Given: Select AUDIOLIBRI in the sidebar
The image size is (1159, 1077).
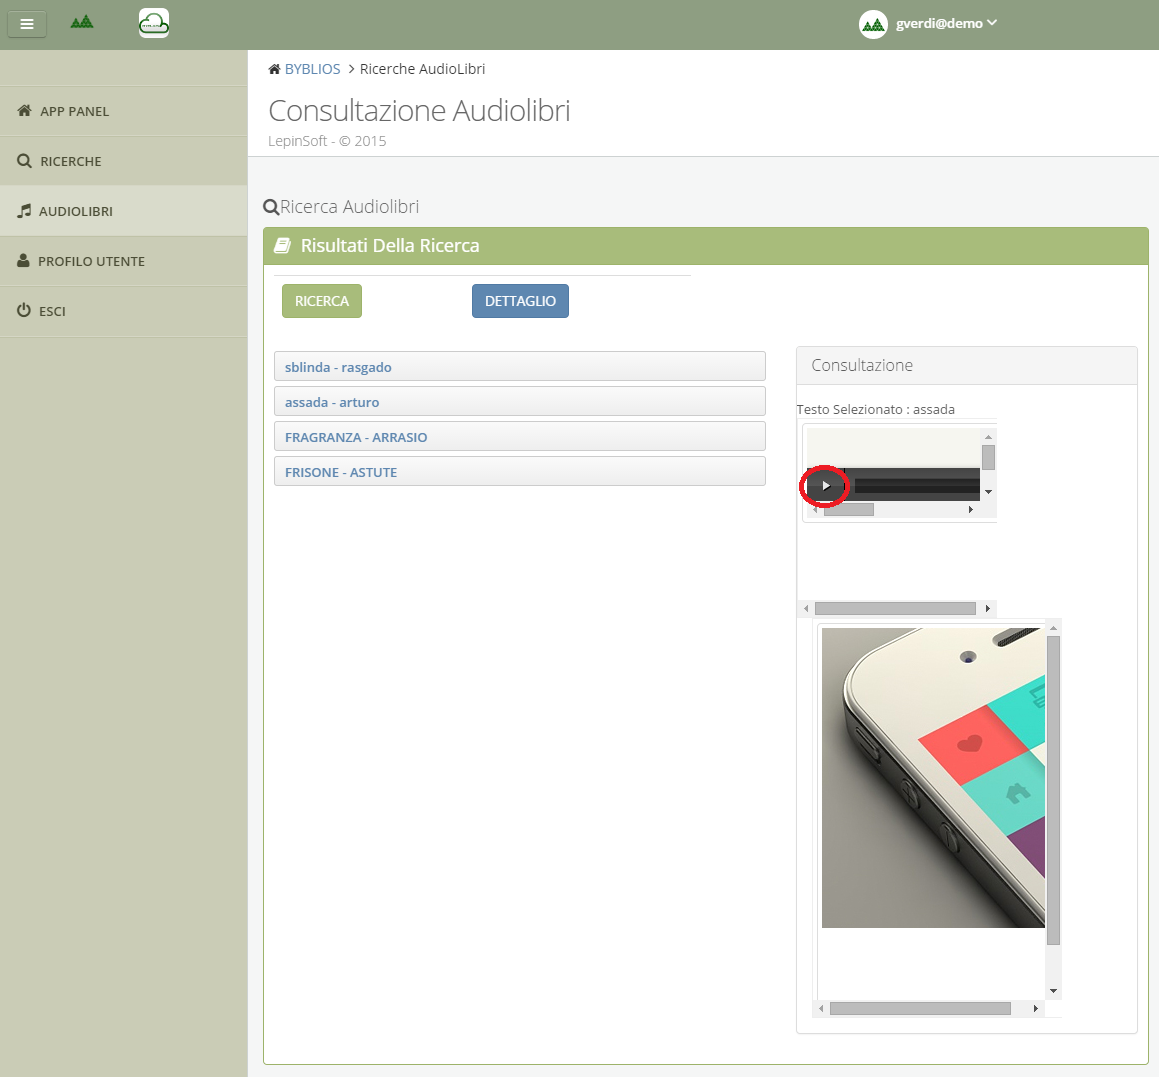Looking at the screenshot, I should tap(123, 211).
